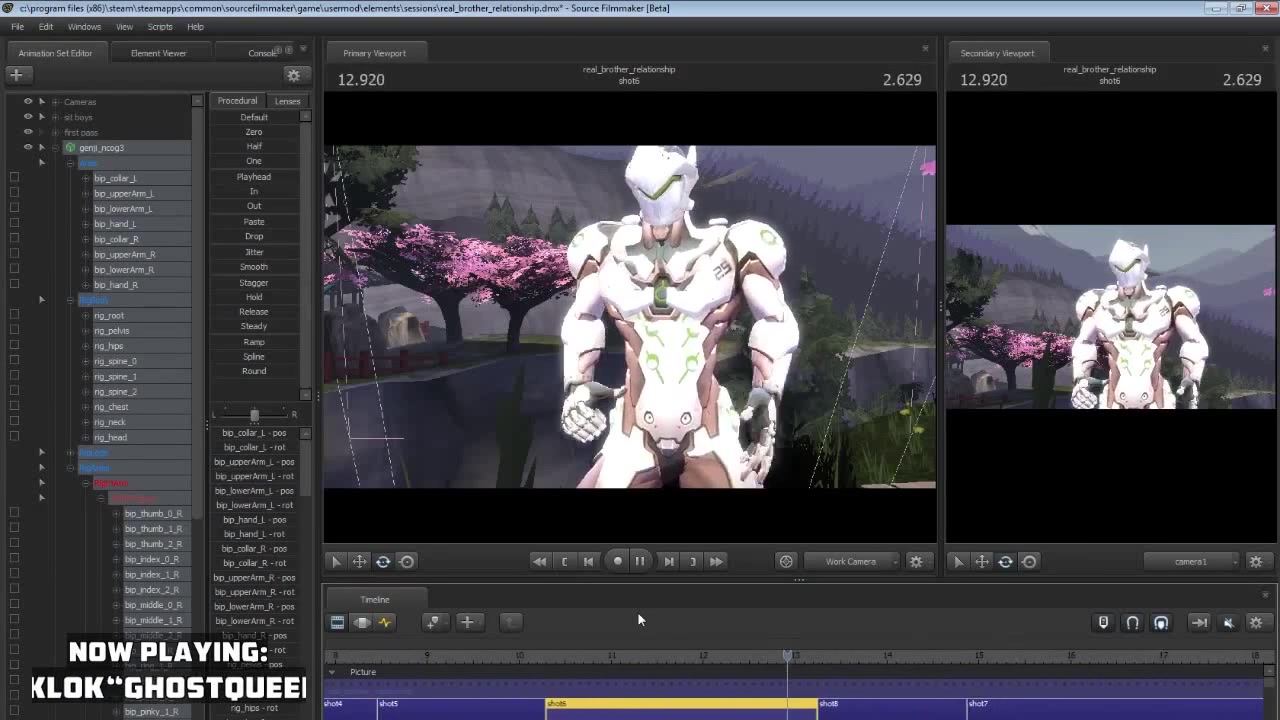Add a new animation set with plus button
The width and height of the screenshot is (1280, 720).
coord(16,75)
